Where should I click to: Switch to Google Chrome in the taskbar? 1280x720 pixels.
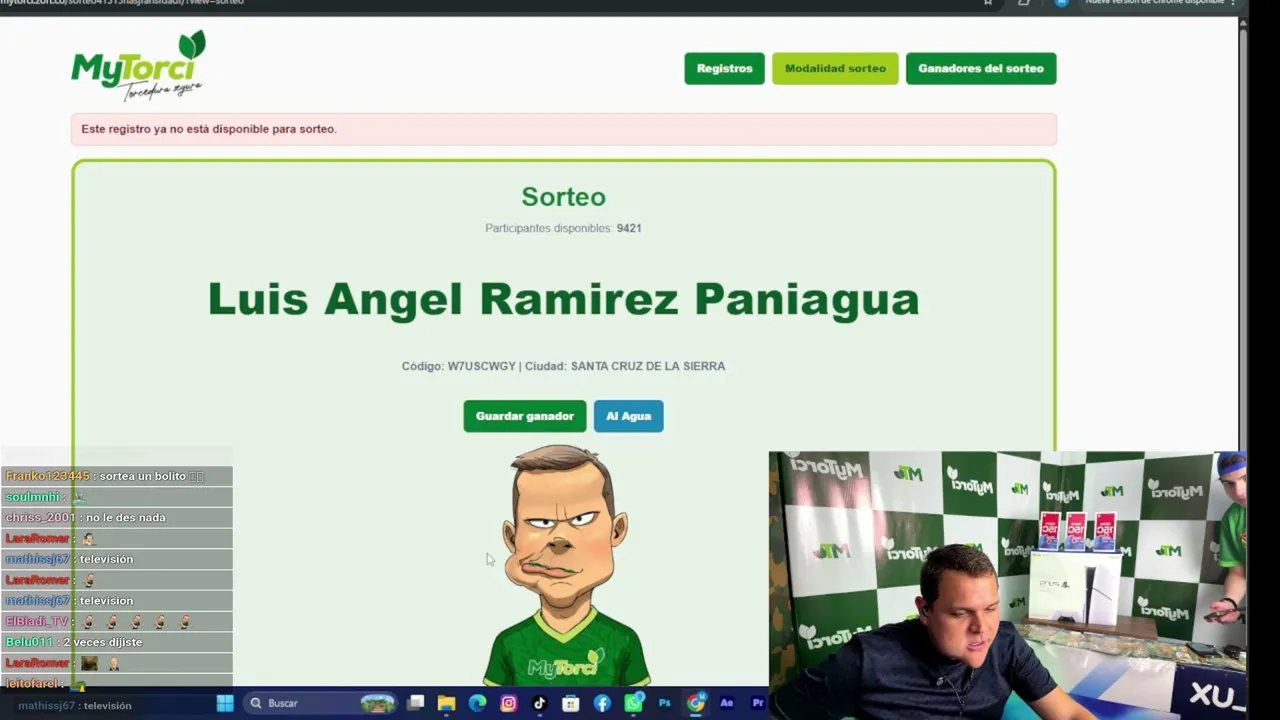click(695, 703)
